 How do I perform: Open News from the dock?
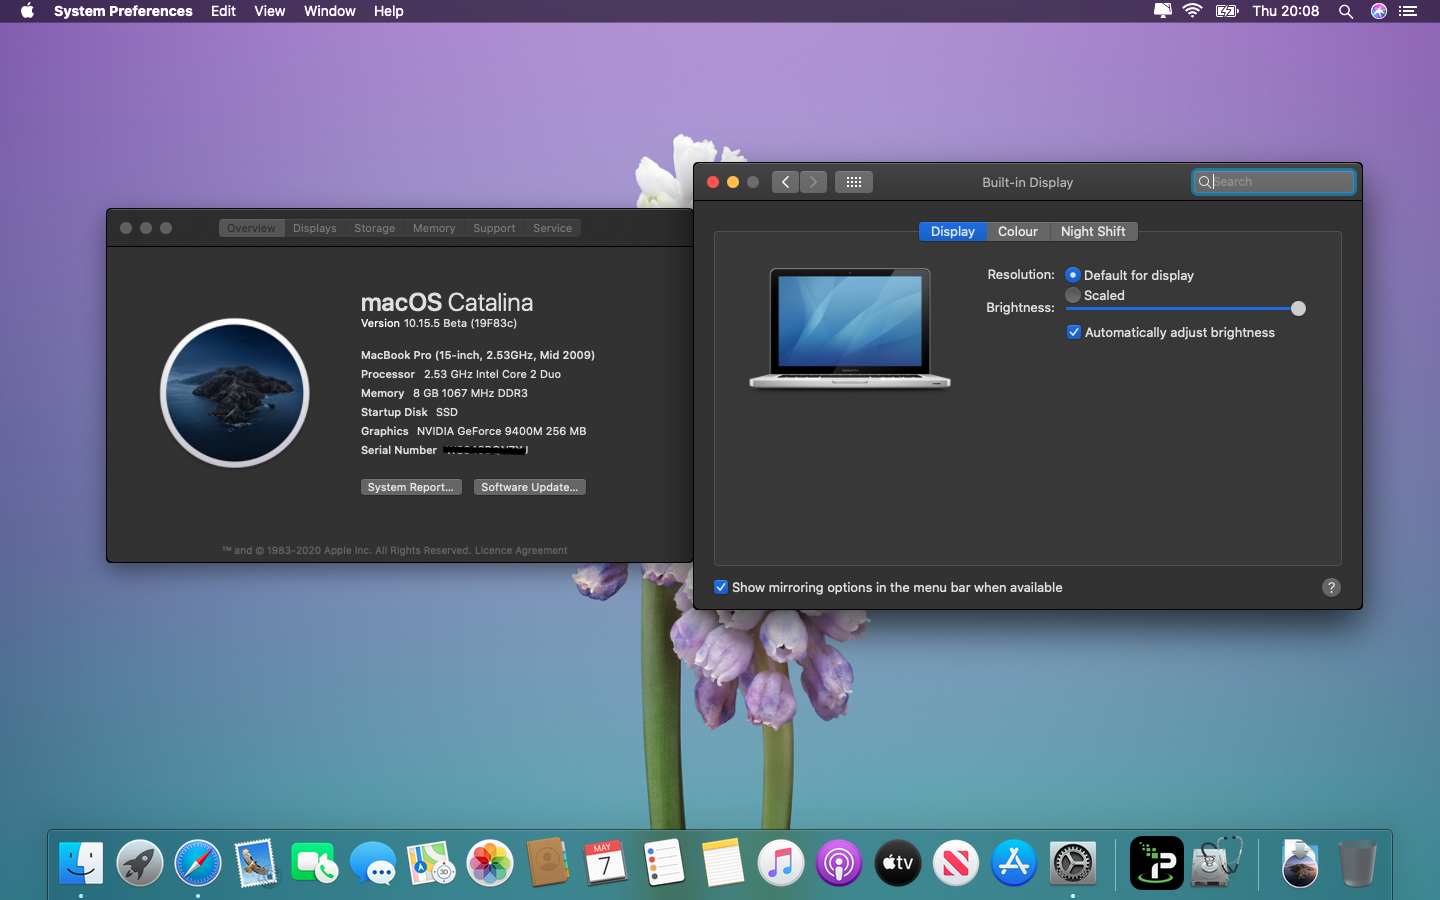click(x=956, y=862)
